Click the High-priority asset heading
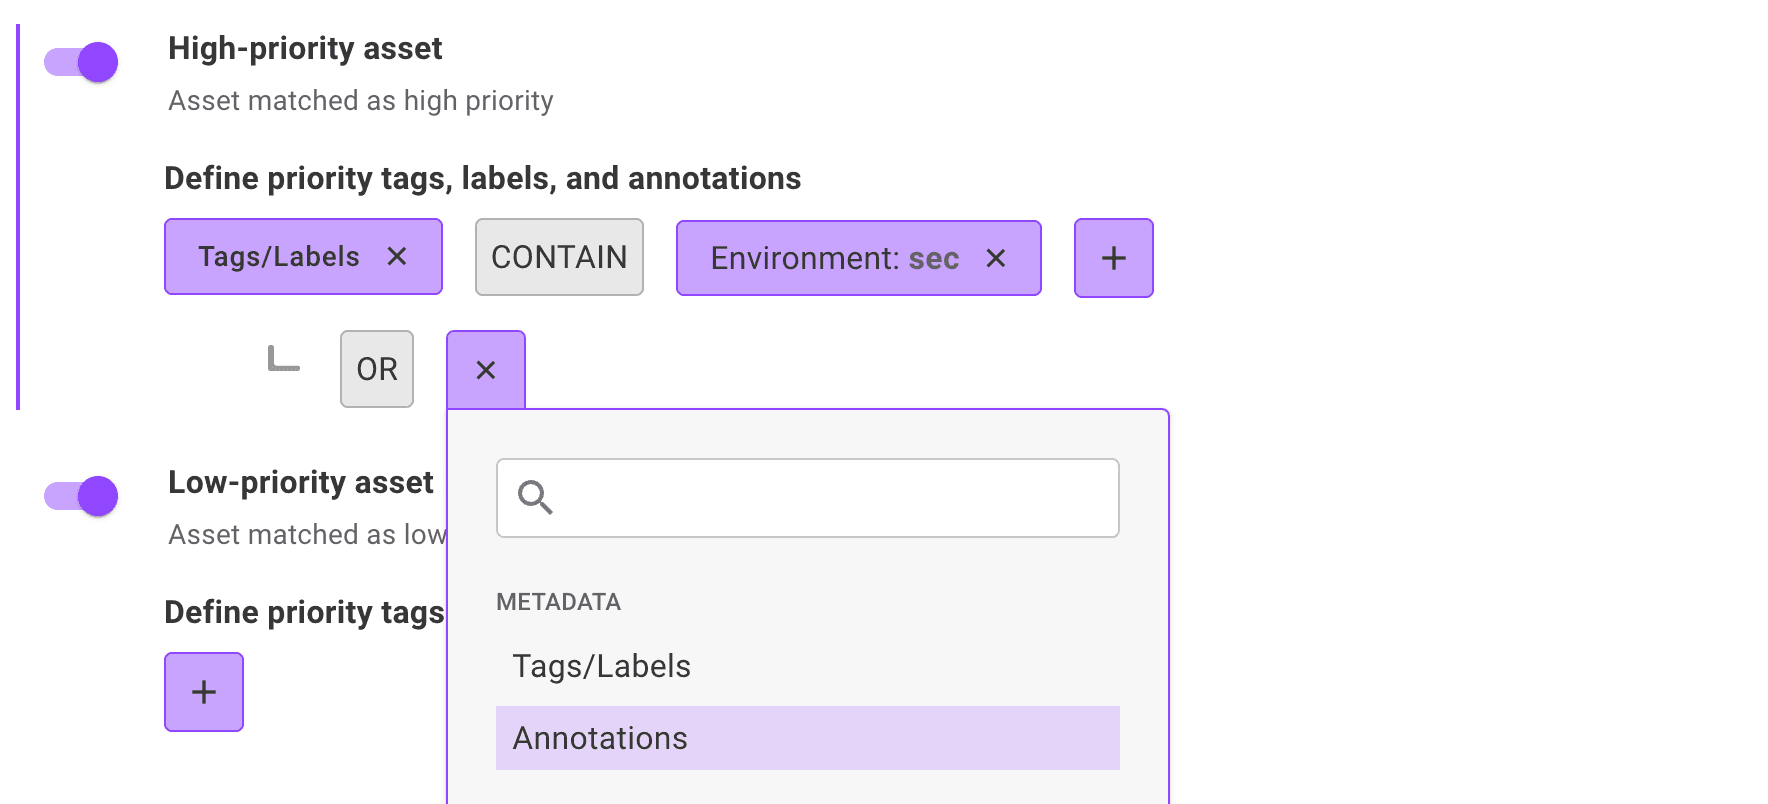The width and height of the screenshot is (1768, 804). [x=305, y=48]
